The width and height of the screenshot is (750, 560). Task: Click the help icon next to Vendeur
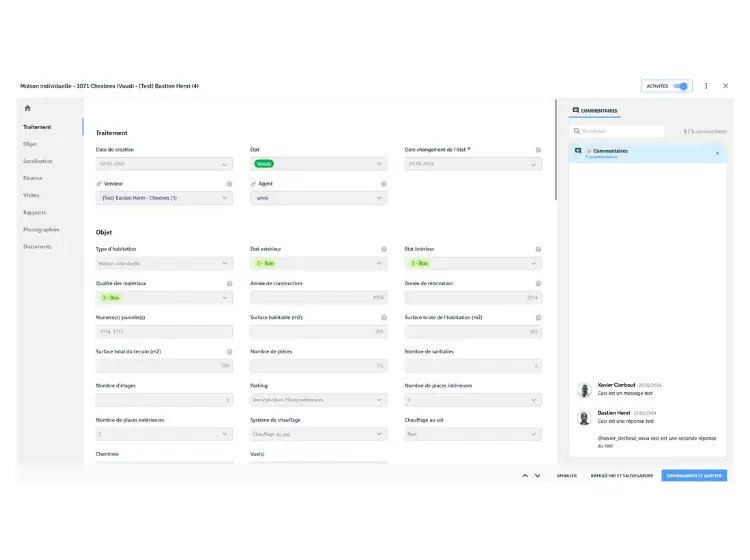pos(229,184)
